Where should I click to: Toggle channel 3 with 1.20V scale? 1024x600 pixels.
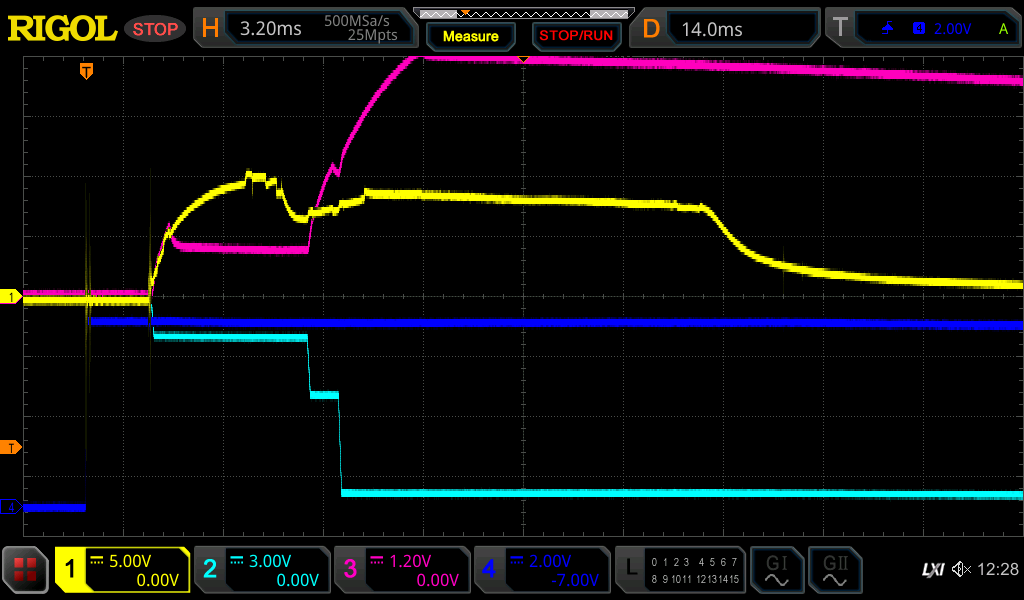(x=401, y=570)
